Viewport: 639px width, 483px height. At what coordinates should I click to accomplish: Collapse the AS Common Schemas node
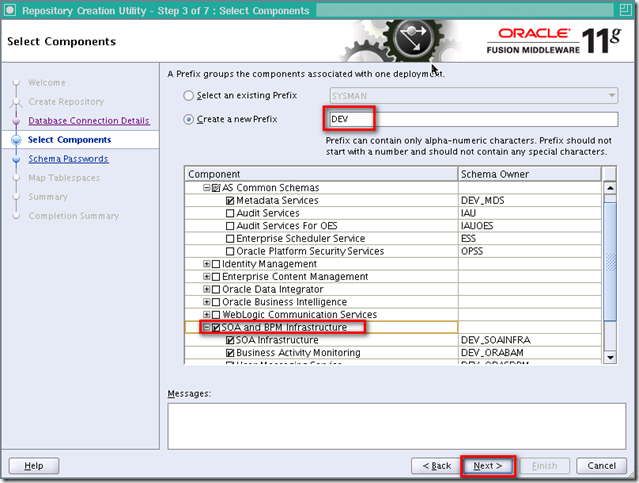coord(207,187)
